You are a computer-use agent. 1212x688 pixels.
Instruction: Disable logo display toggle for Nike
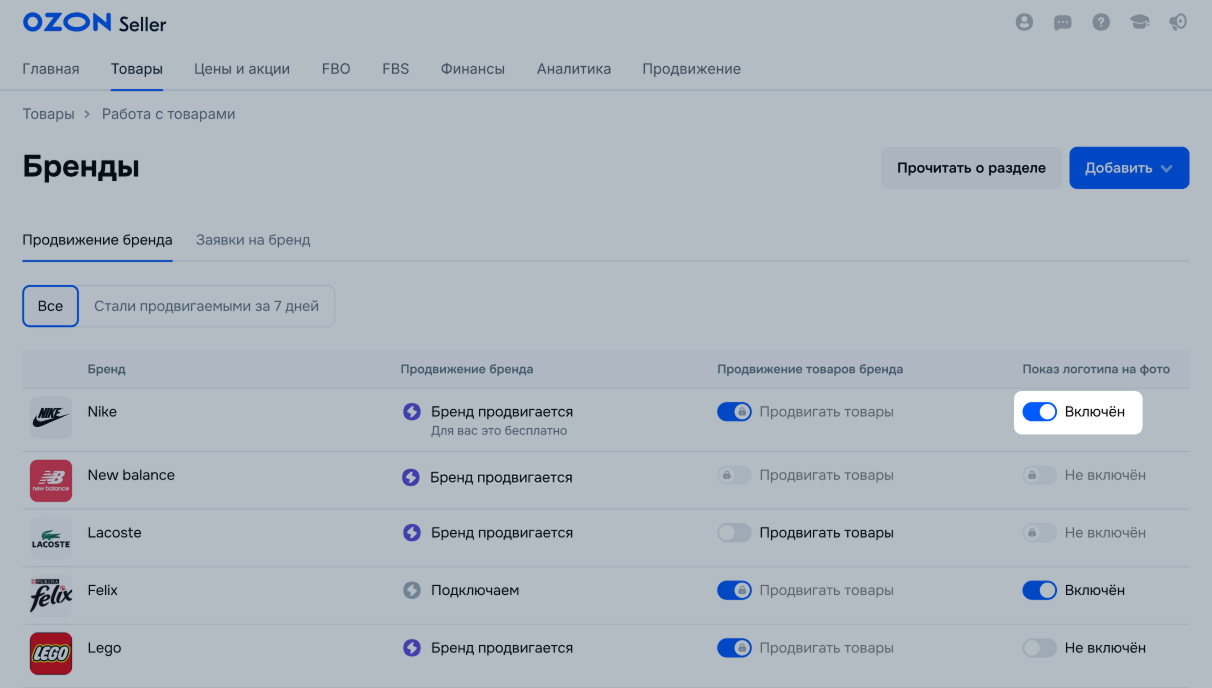(1039, 412)
